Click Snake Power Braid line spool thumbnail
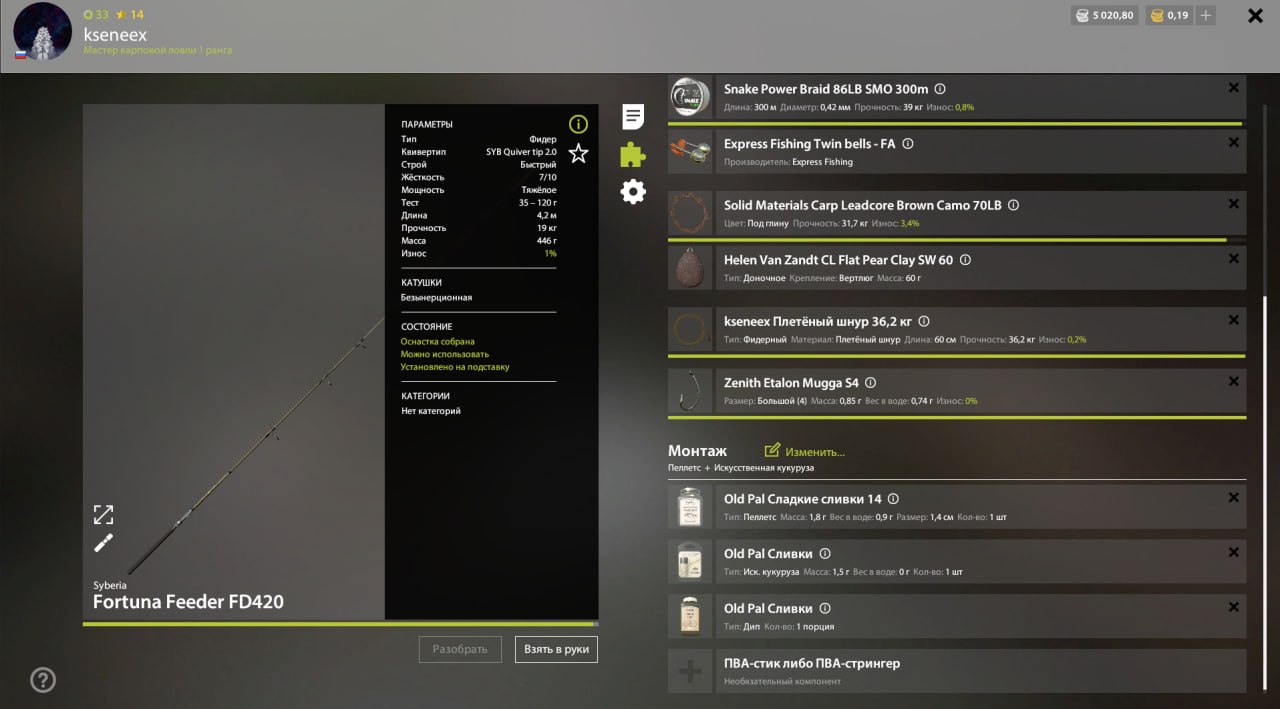Image resolution: width=1280 pixels, height=709 pixels. click(x=690, y=97)
